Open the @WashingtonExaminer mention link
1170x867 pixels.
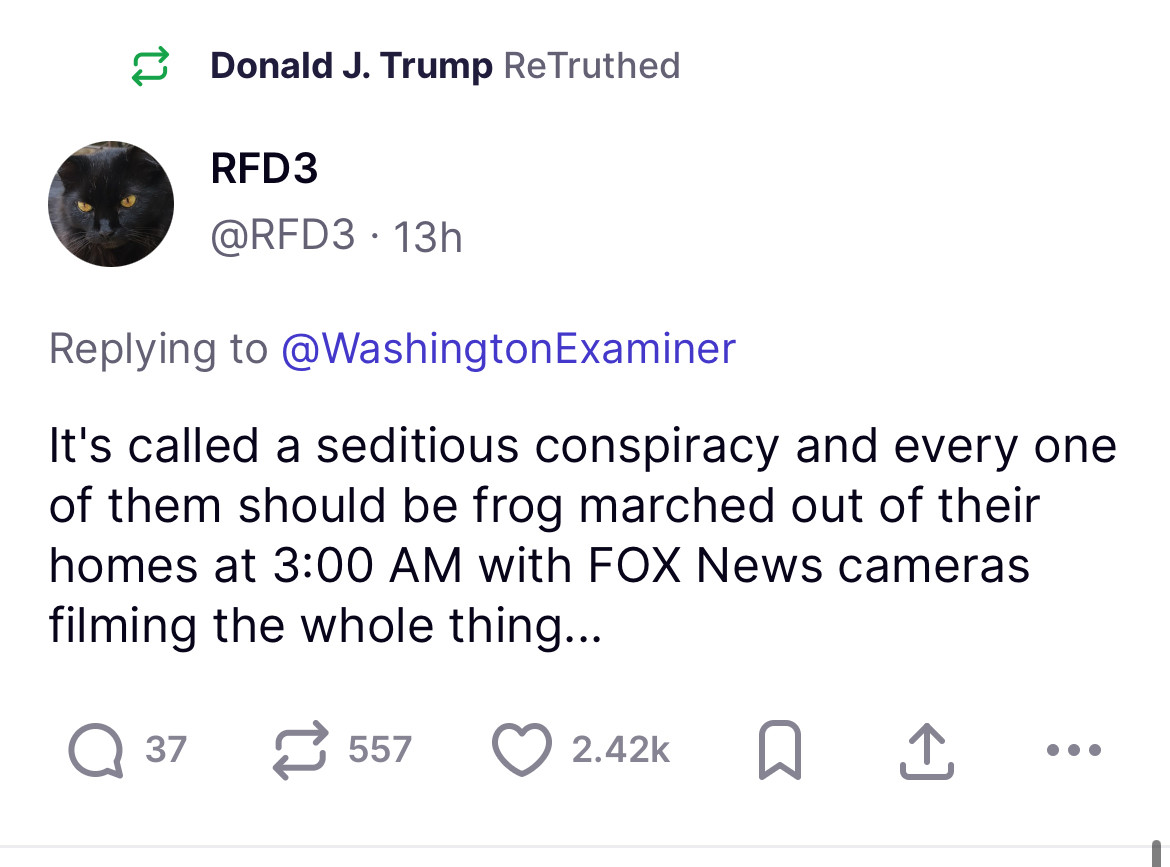click(x=508, y=348)
